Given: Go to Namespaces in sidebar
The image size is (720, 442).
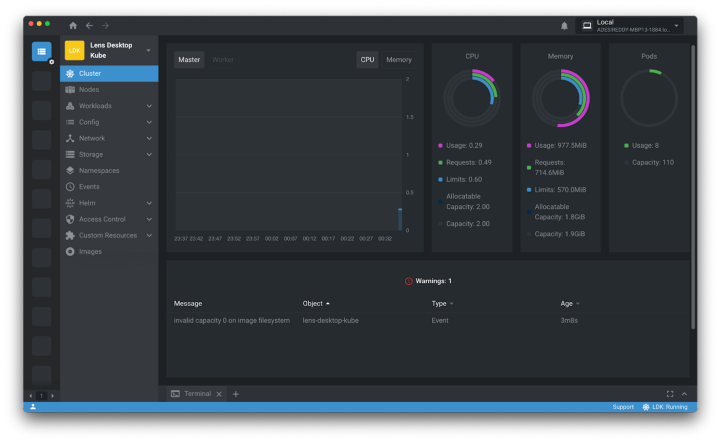Looking at the screenshot, I should [99, 171].
